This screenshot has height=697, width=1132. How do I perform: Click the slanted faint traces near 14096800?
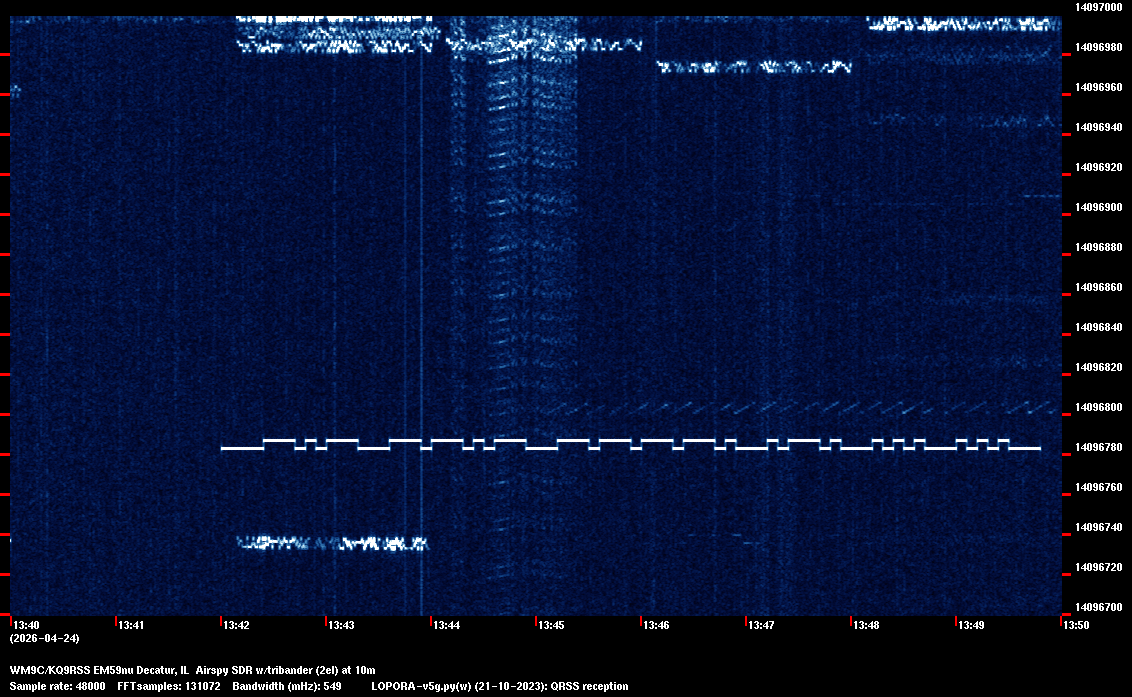800,408
